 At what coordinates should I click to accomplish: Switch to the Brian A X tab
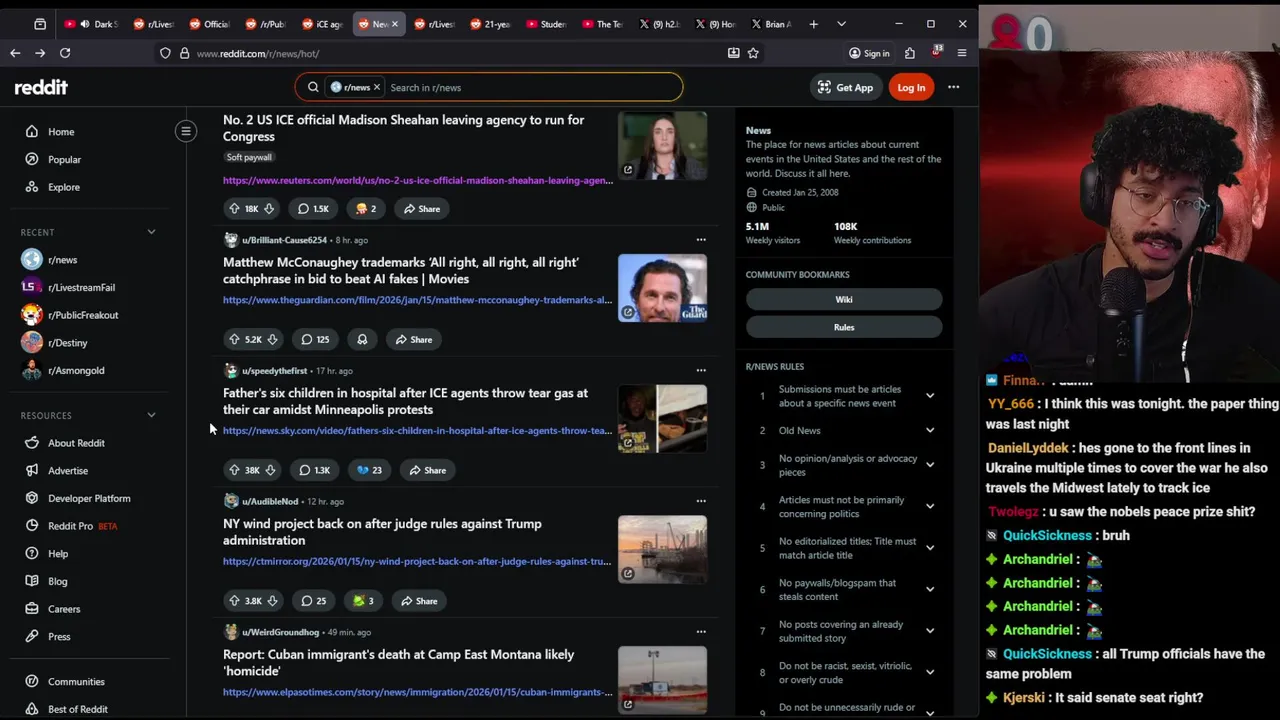point(769,24)
